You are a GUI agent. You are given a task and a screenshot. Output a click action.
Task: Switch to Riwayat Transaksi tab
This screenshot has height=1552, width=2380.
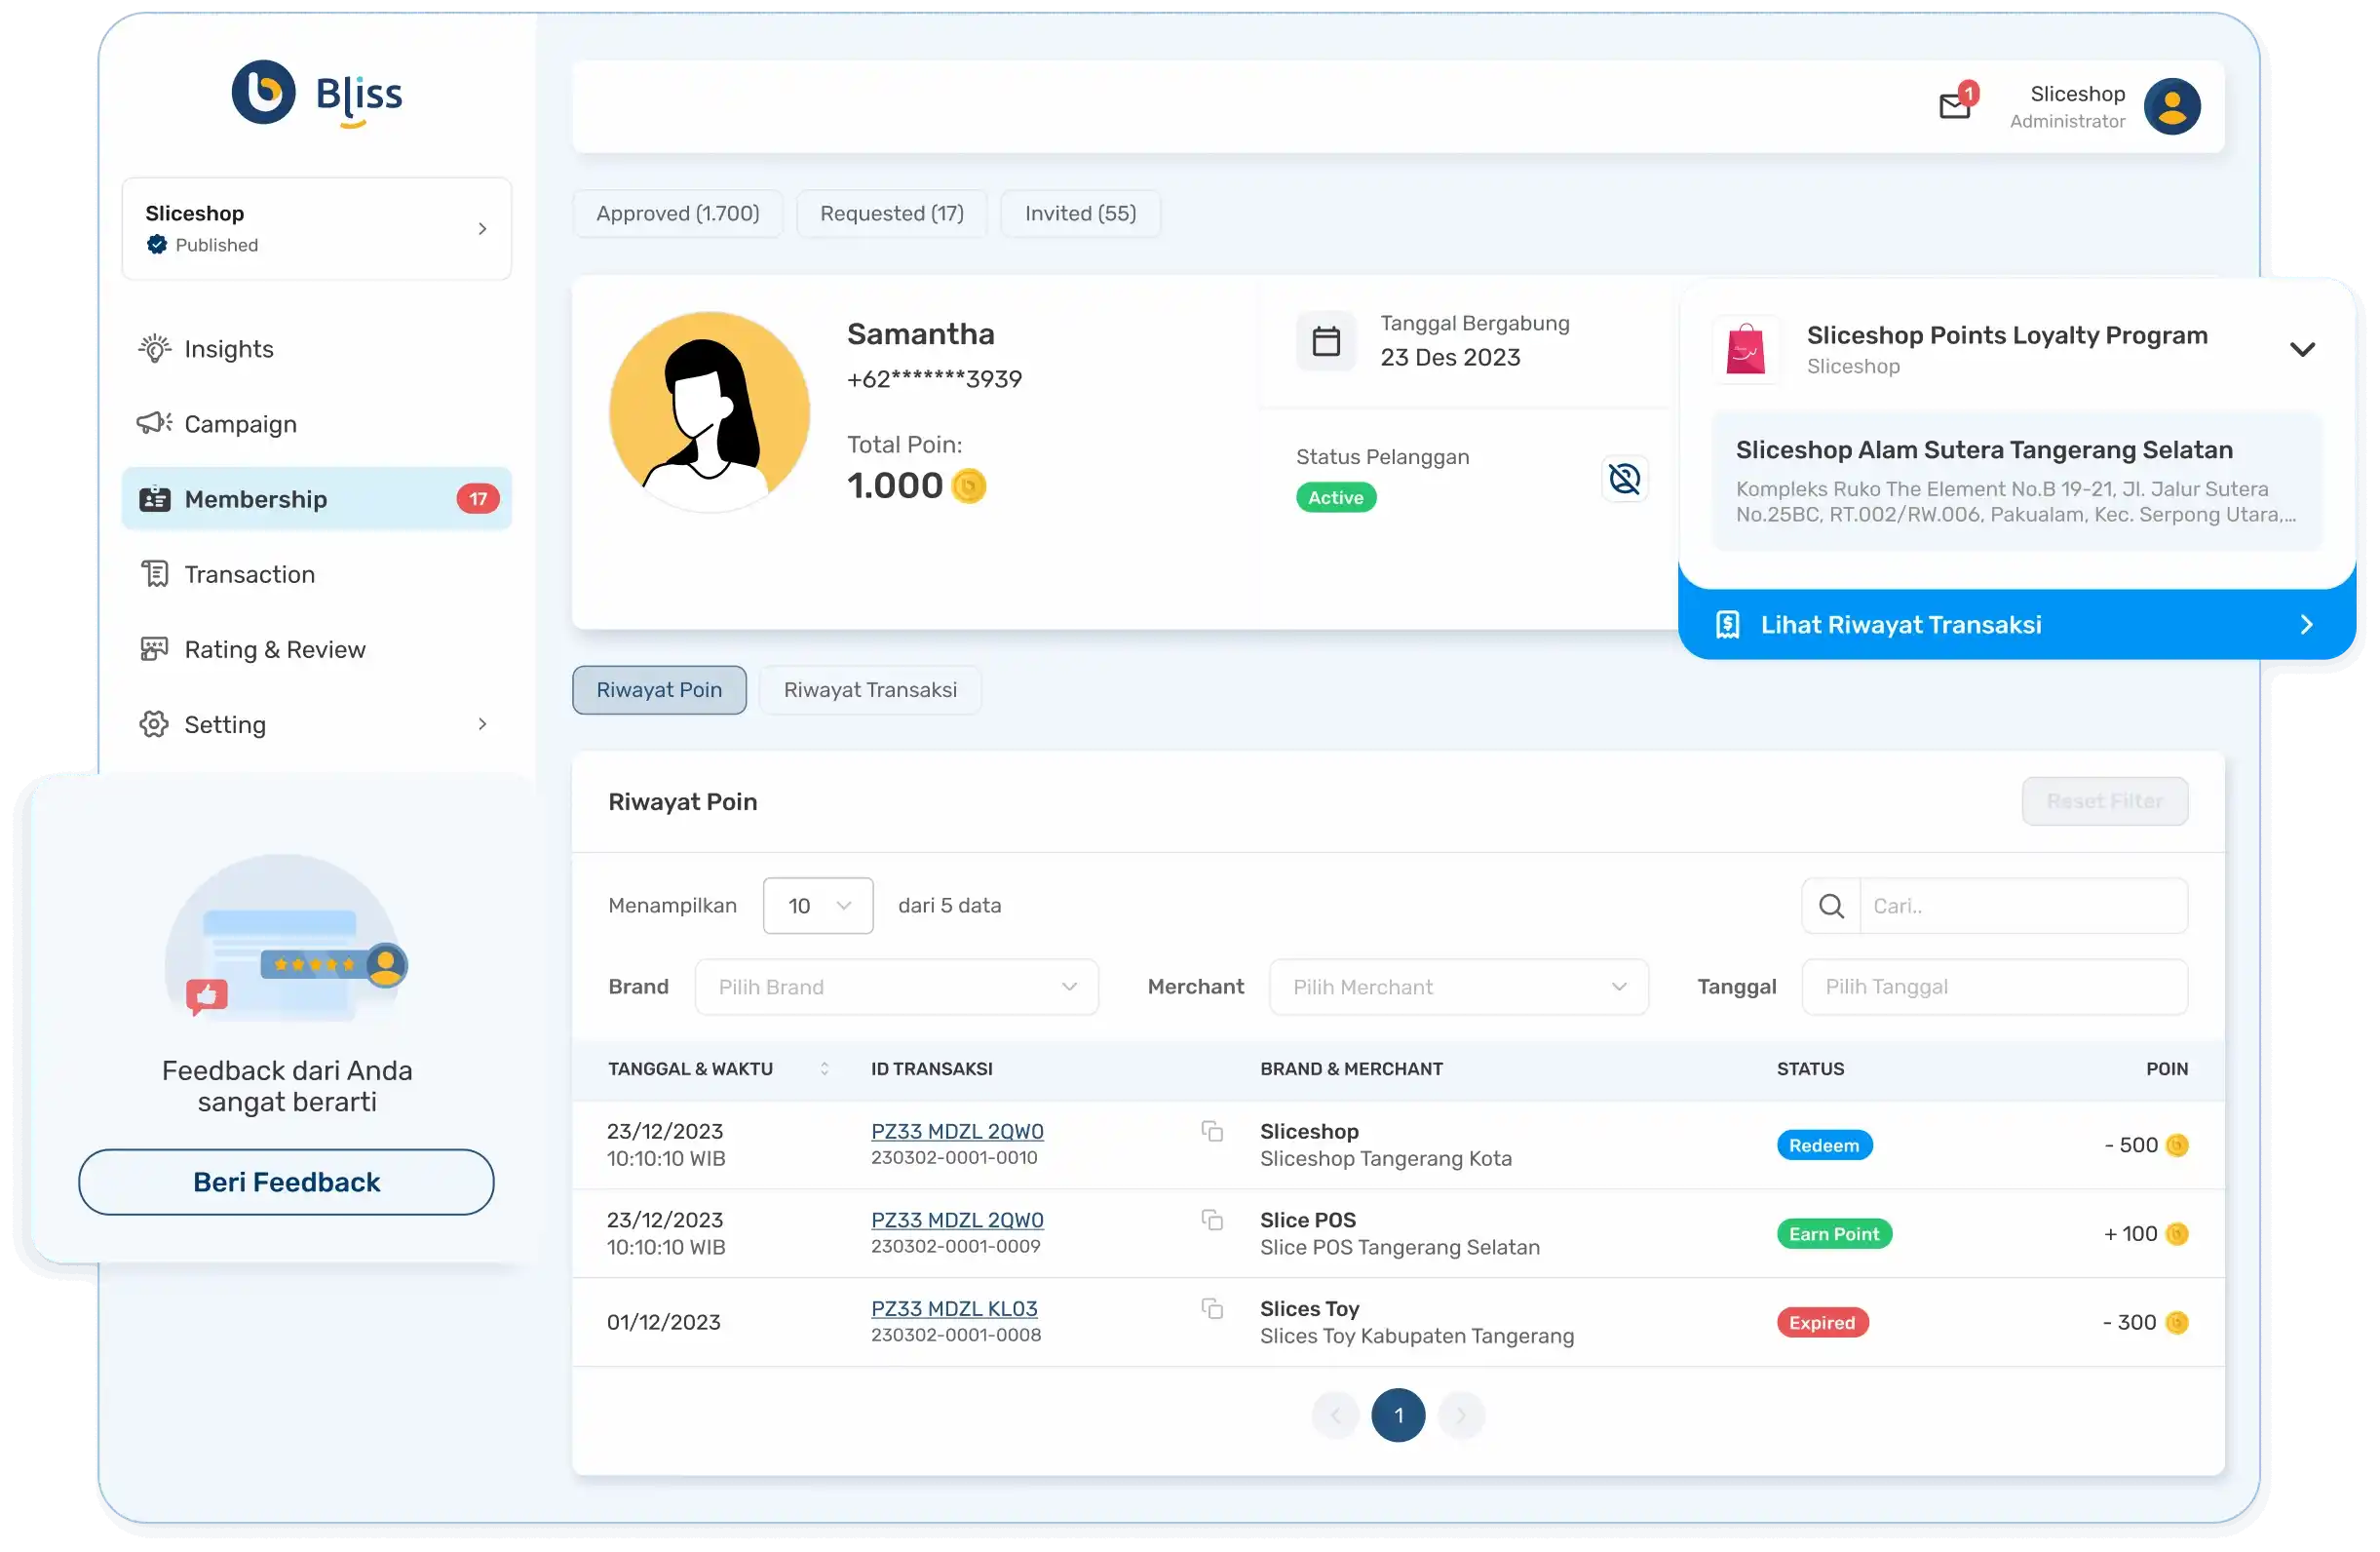point(870,690)
